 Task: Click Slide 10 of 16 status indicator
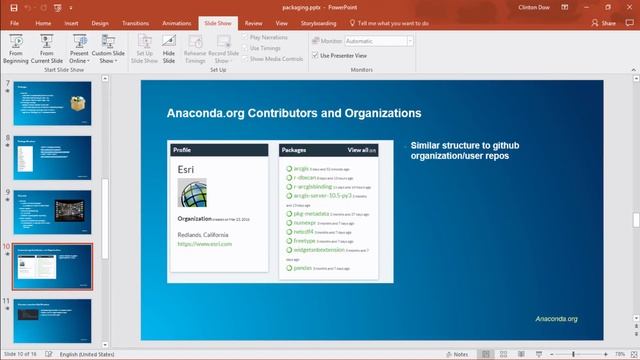point(20,354)
